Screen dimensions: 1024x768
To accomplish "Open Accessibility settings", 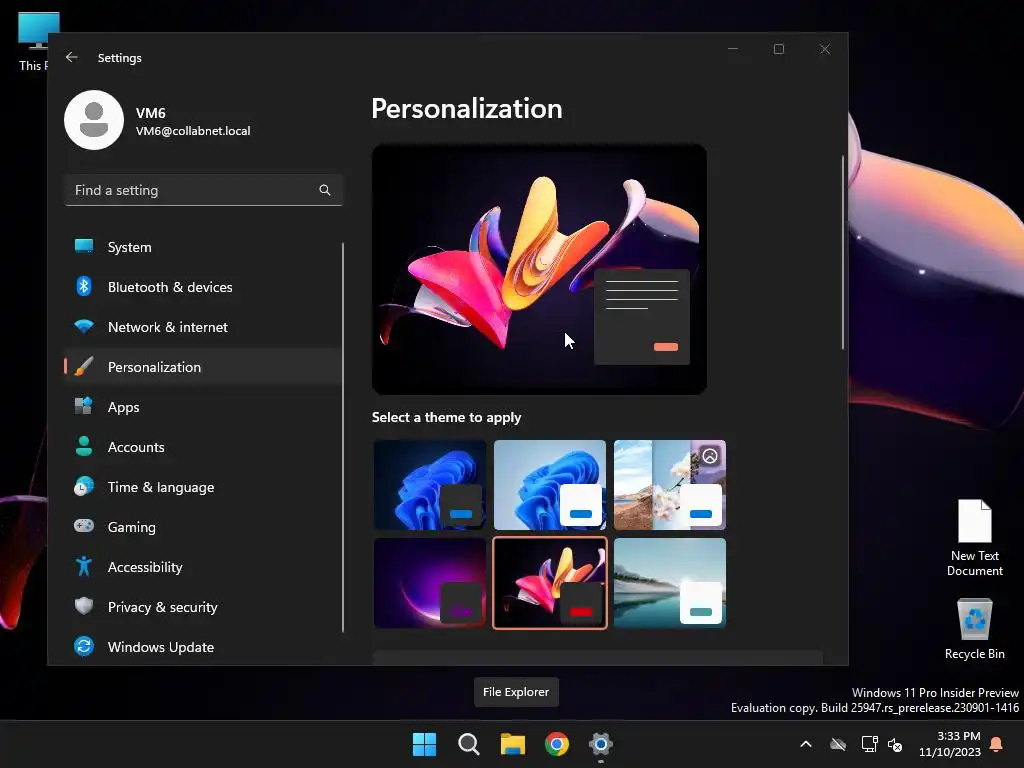I will pos(204,567).
